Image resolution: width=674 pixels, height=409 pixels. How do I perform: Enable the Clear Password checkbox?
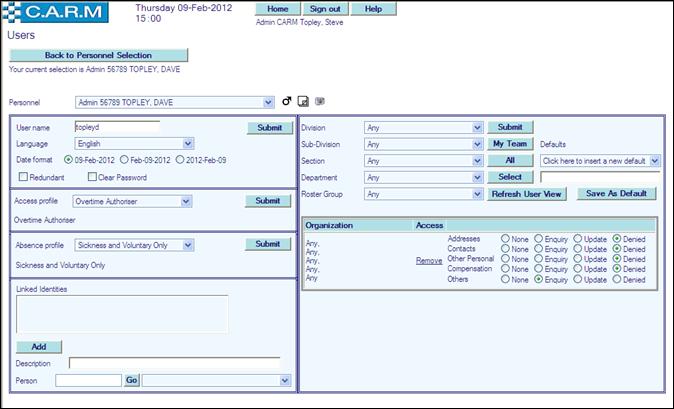pyautogui.click(x=92, y=176)
